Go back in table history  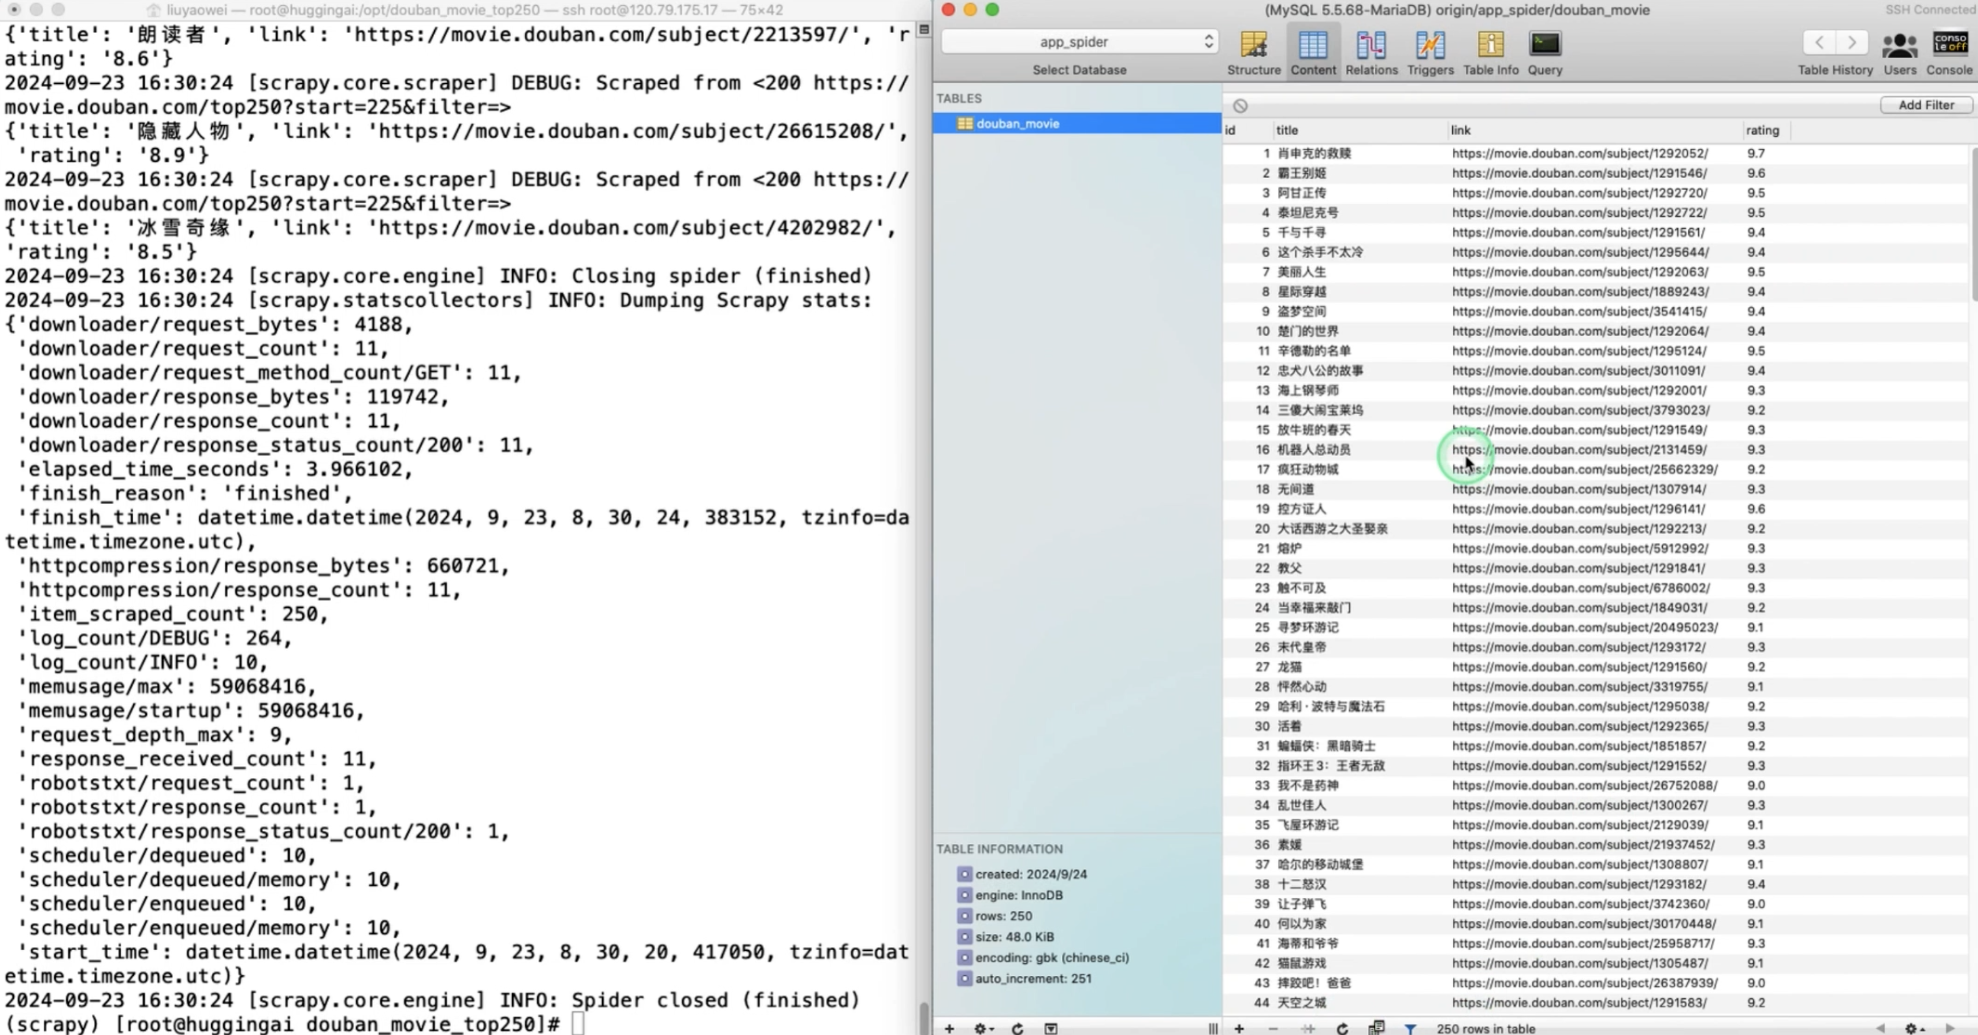[1819, 42]
